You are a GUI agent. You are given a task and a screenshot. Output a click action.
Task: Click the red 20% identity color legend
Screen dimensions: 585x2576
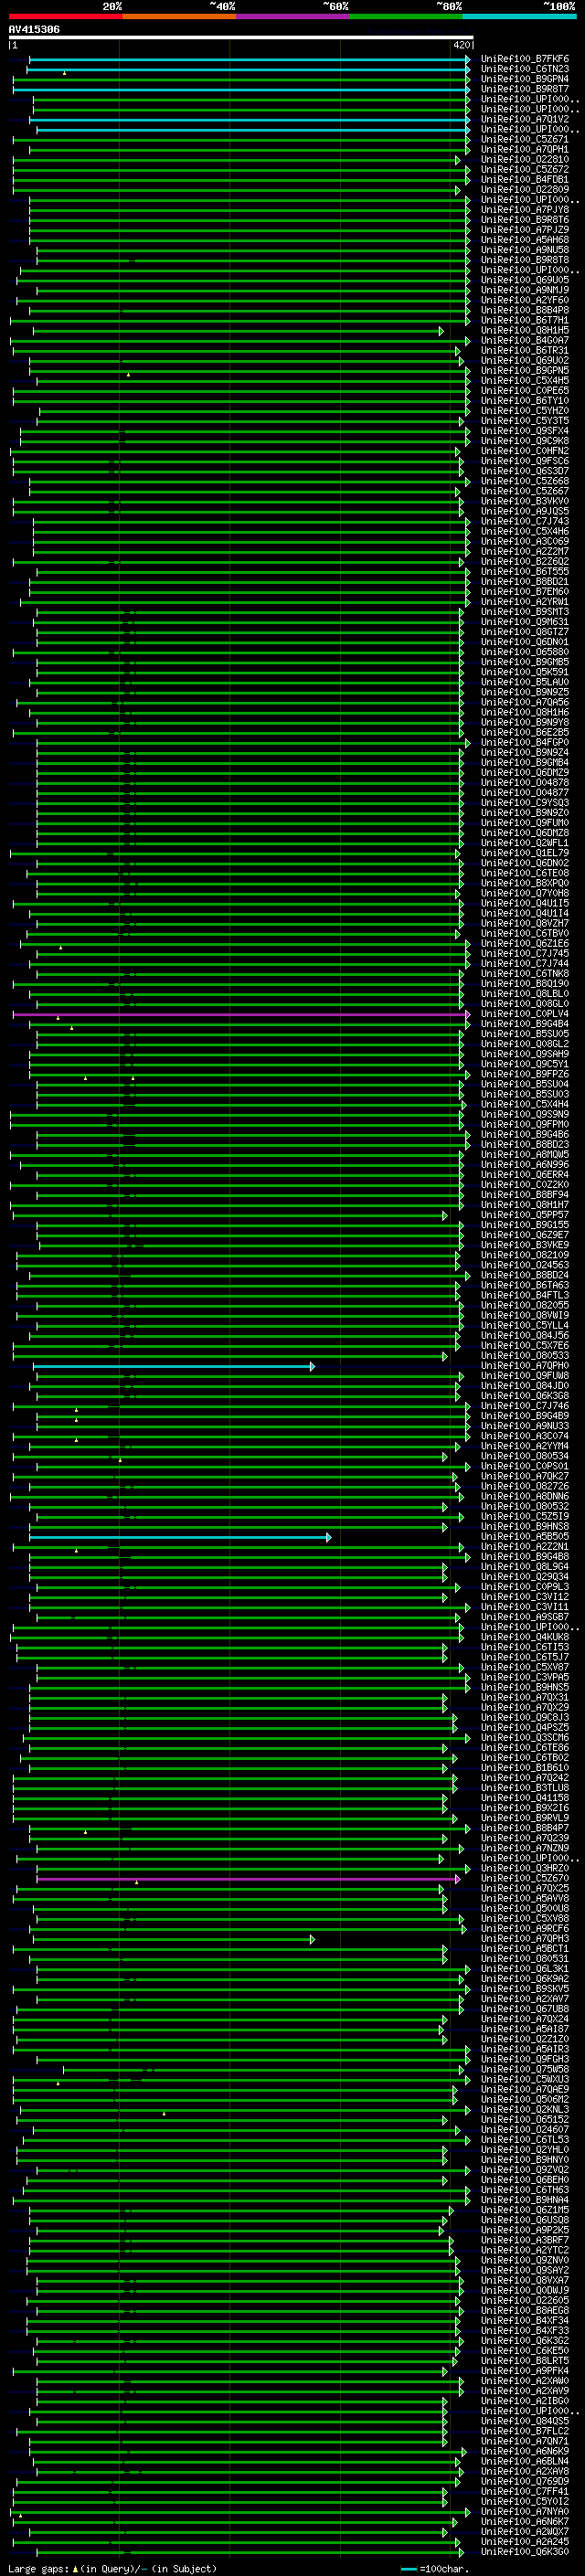pos(65,16)
